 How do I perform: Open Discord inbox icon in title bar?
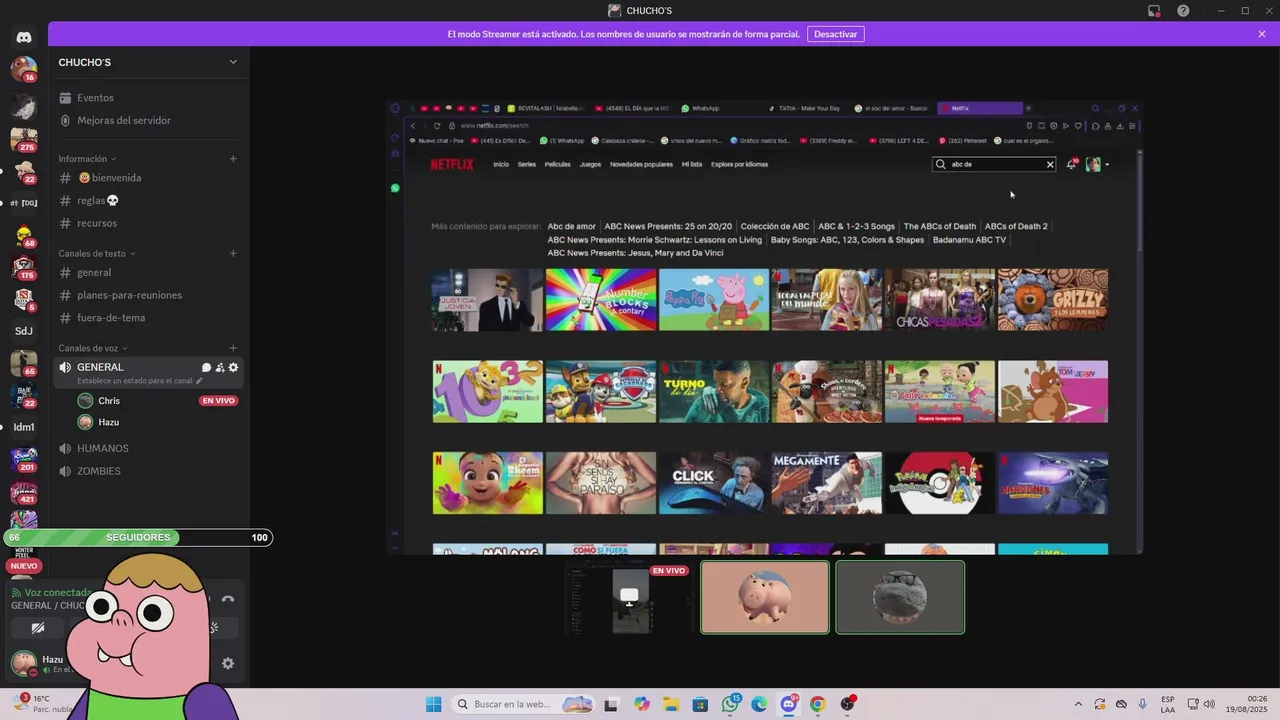[x=1154, y=11]
